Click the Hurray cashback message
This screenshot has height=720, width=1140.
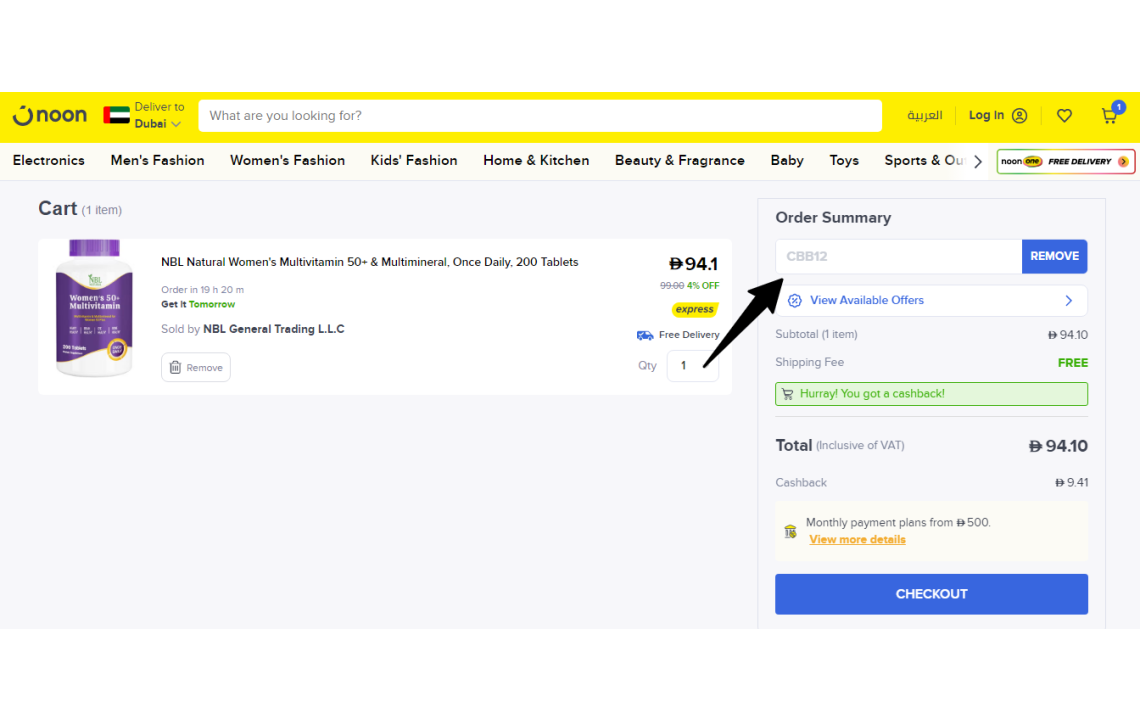(931, 393)
